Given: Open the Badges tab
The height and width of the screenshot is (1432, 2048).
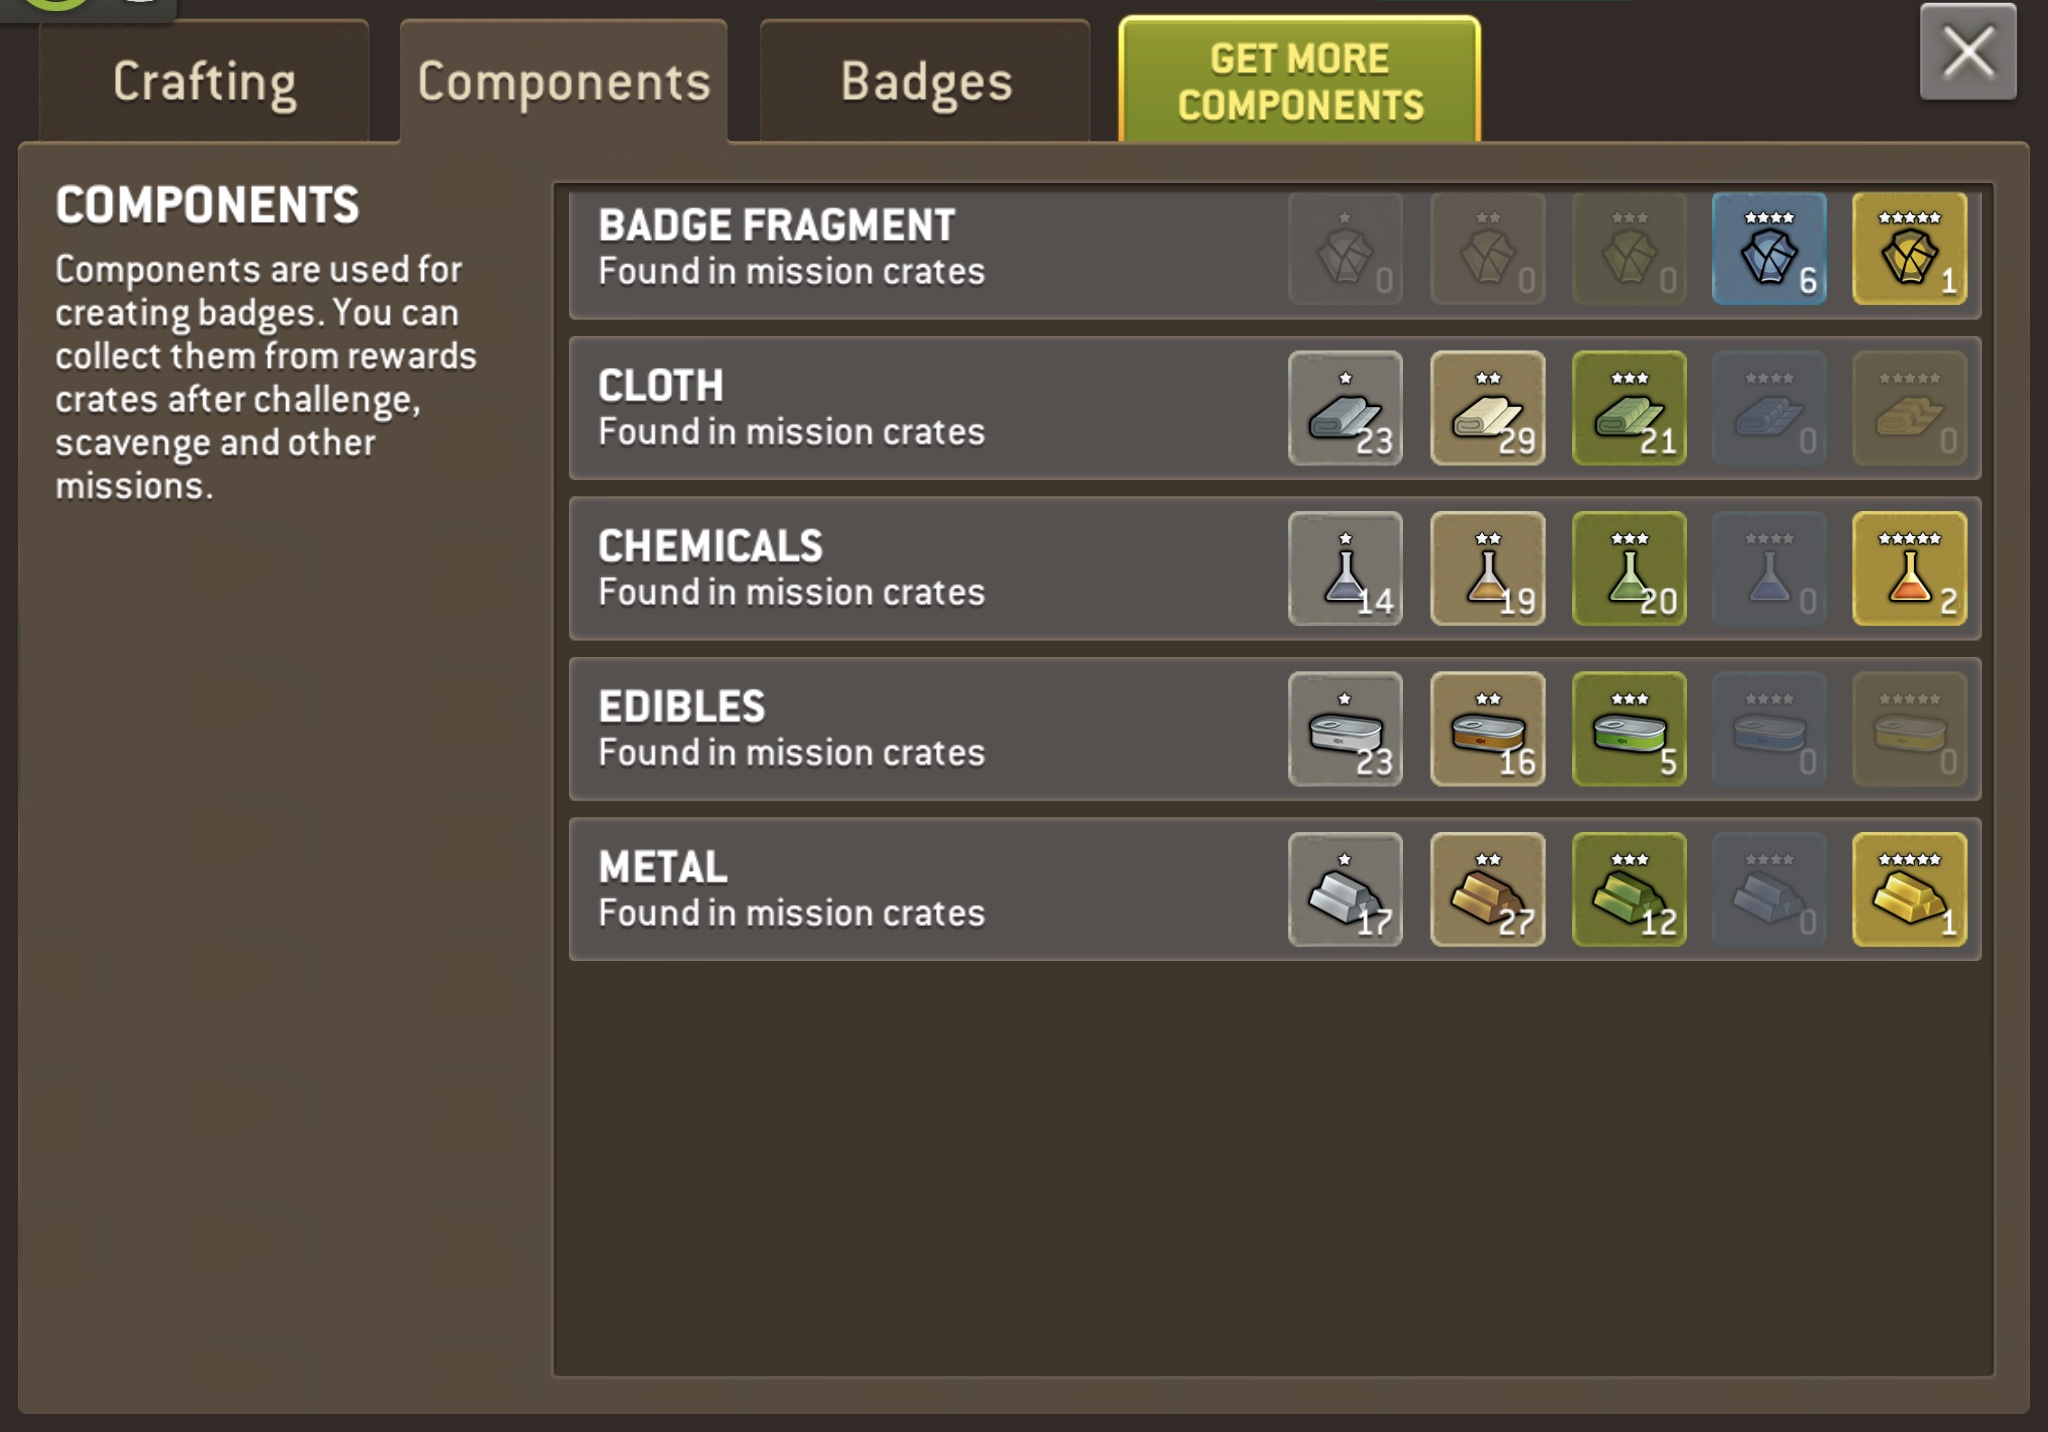Looking at the screenshot, I should click(926, 82).
